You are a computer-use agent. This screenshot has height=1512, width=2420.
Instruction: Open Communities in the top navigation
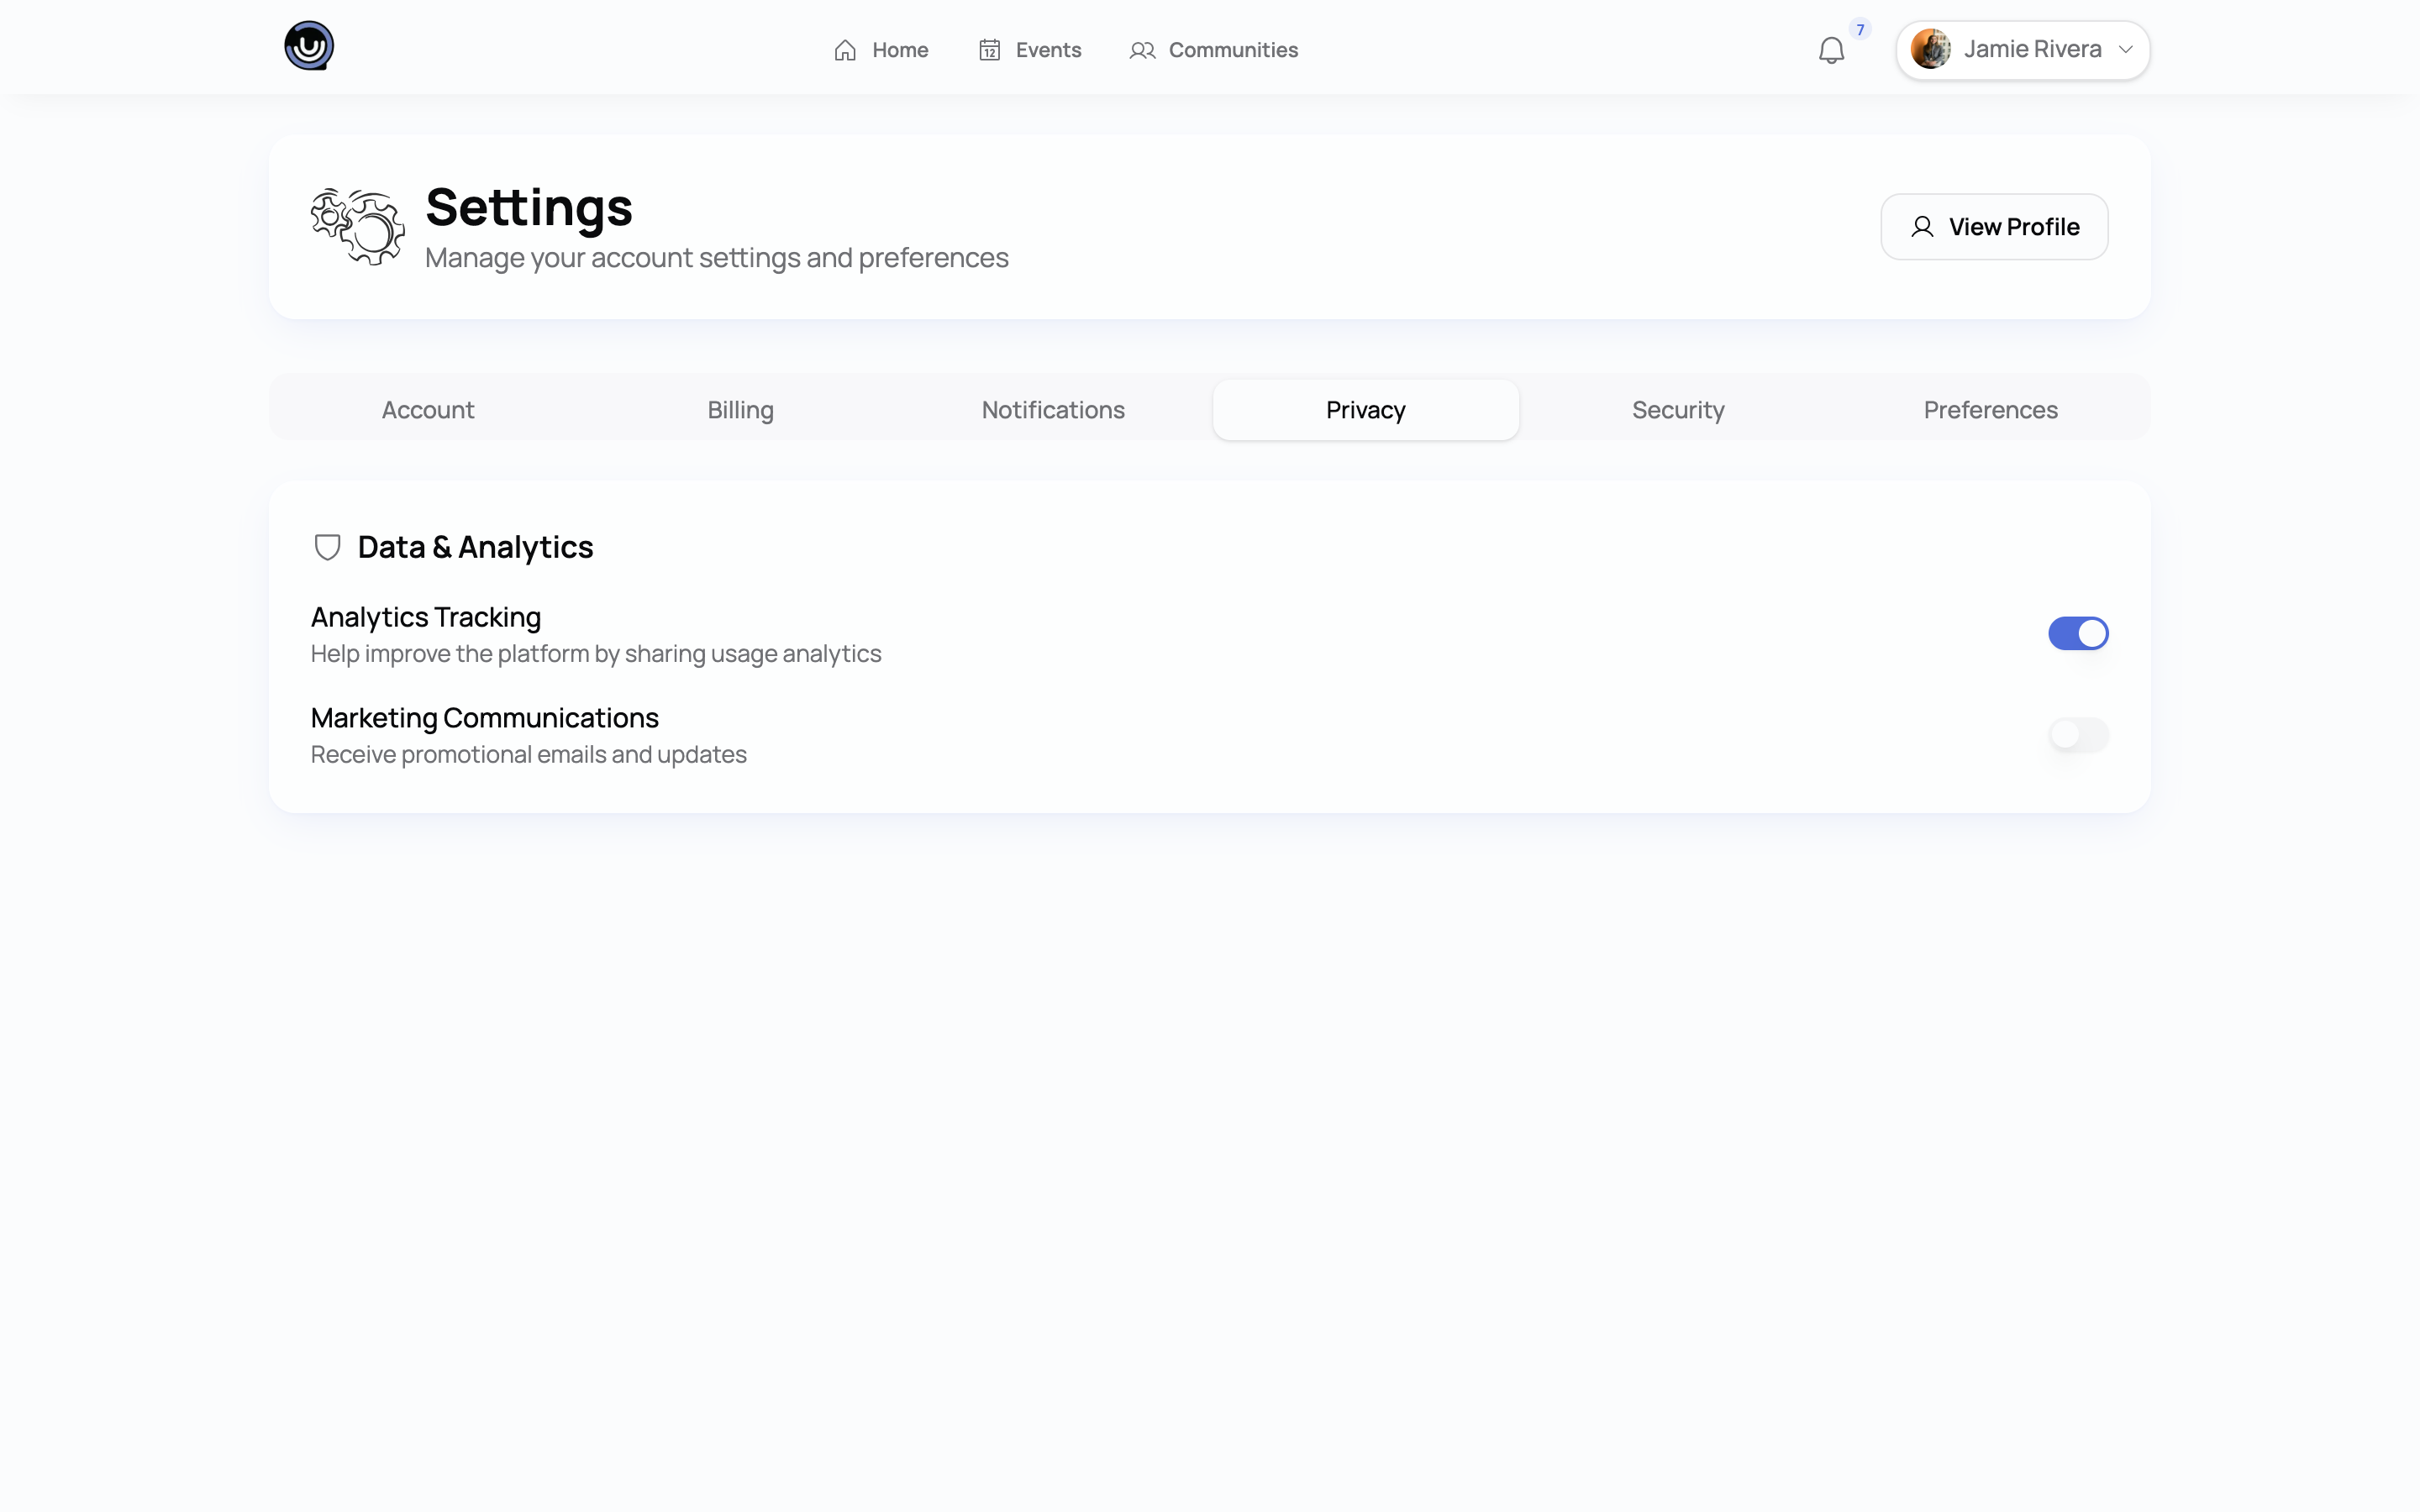[1213, 50]
